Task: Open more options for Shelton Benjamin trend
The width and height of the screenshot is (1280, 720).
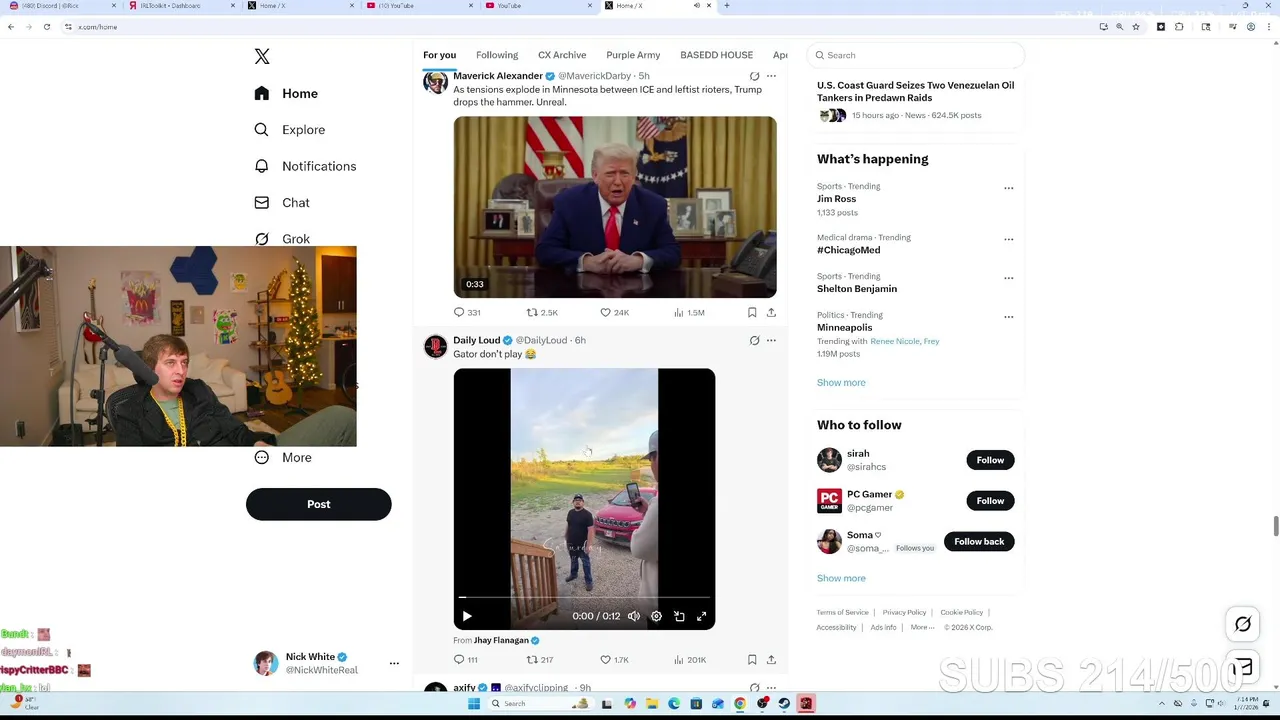Action: click(x=1008, y=278)
